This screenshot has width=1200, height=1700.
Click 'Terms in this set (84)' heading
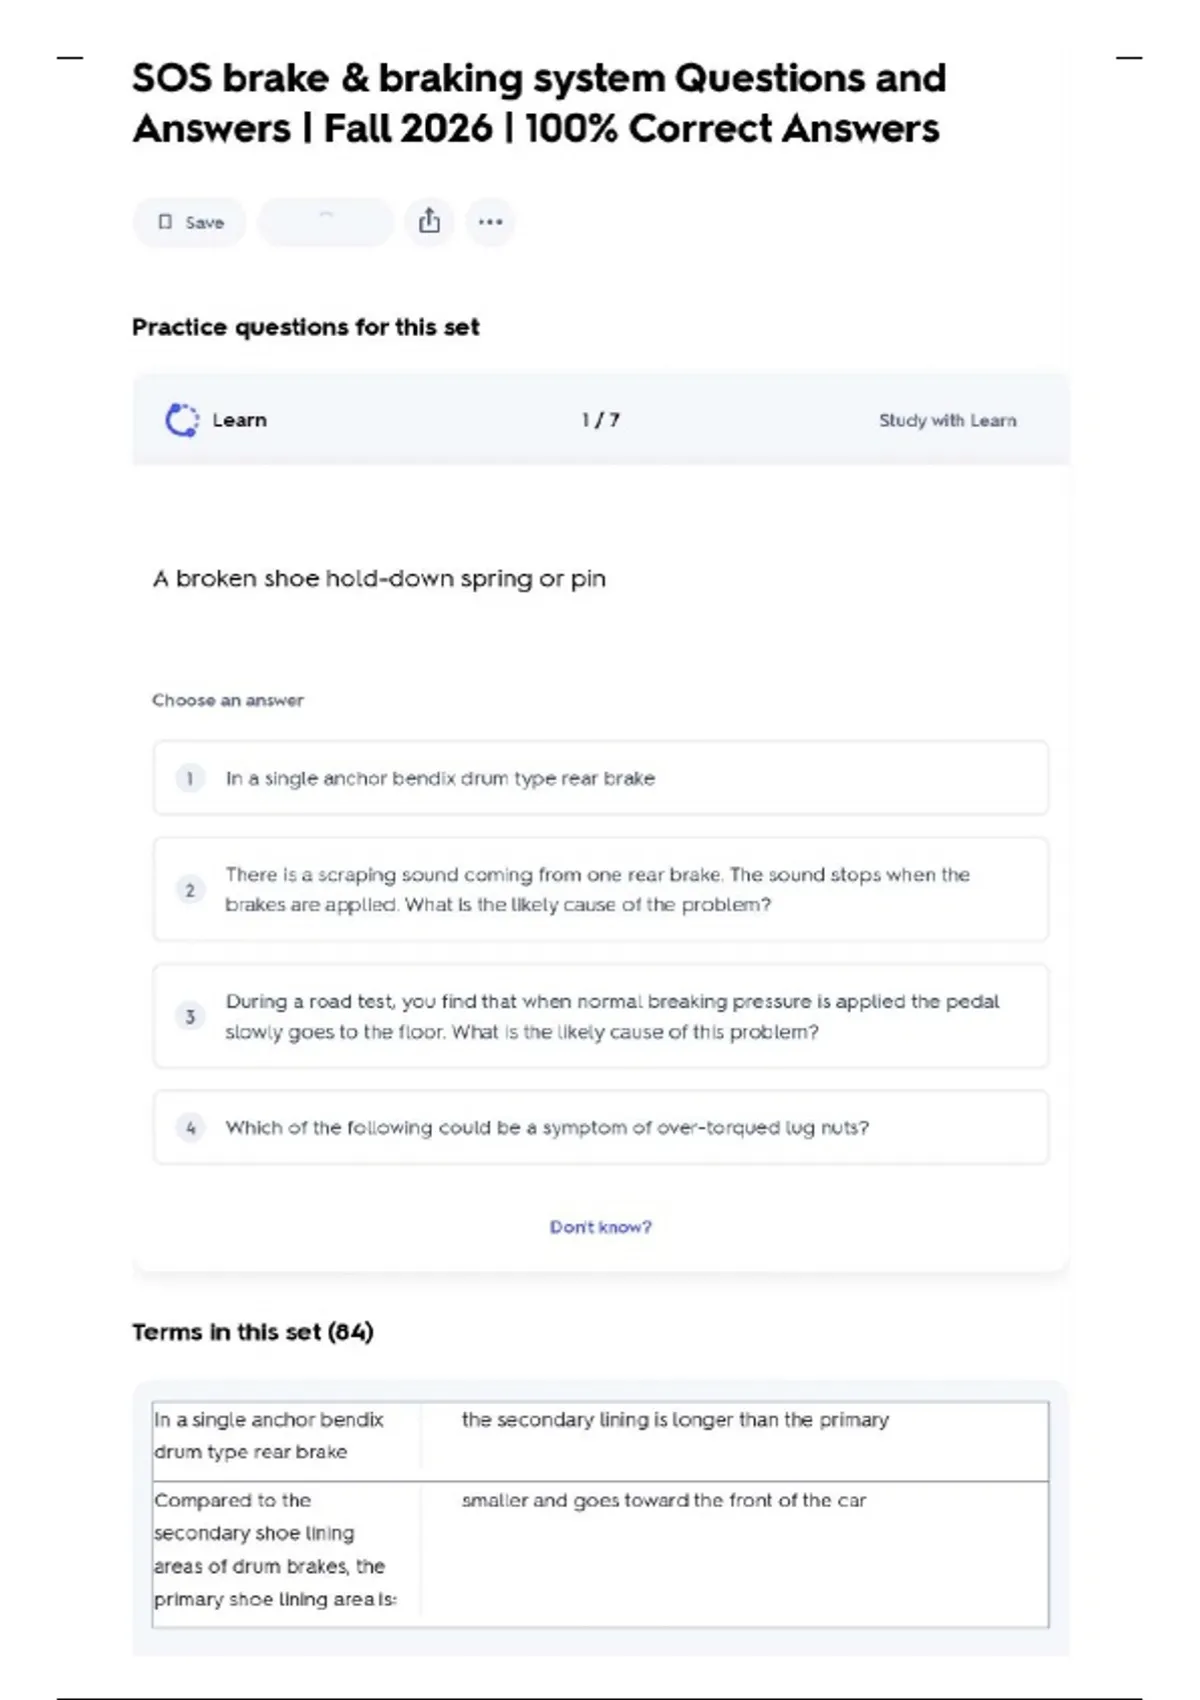pyautogui.click(x=253, y=1332)
